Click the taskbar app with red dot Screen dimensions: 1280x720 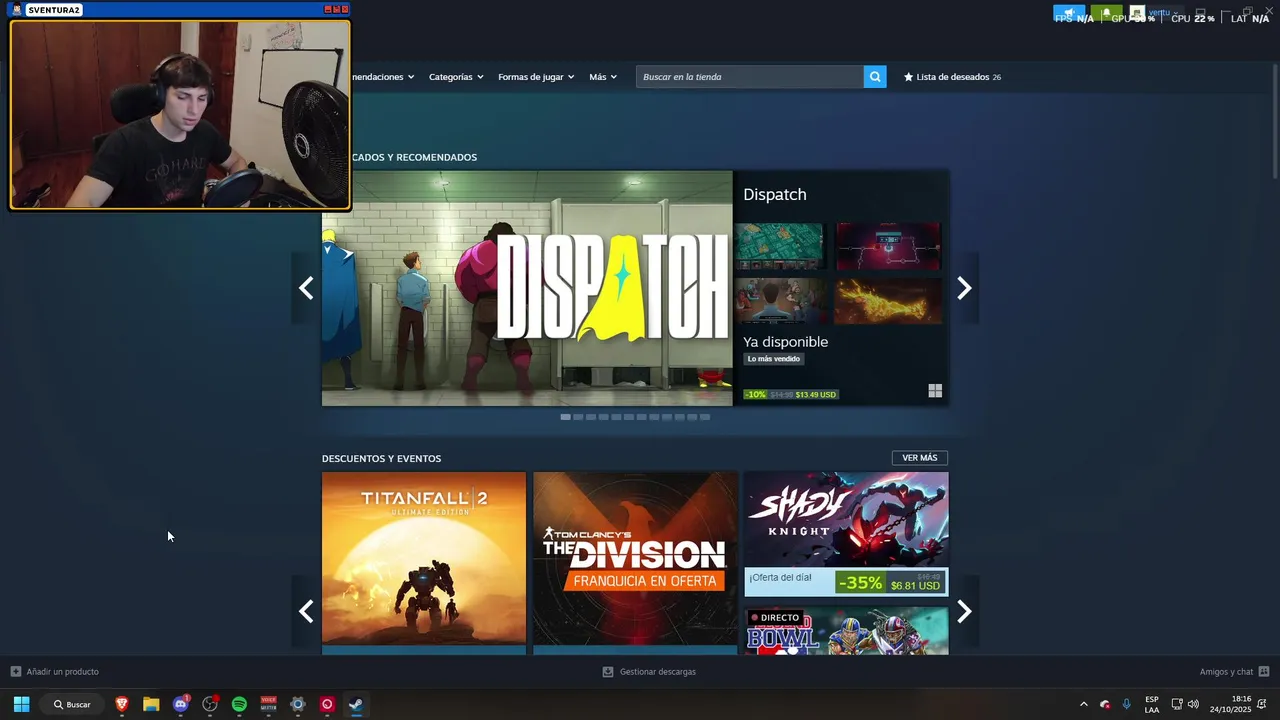click(x=210, y=704)
